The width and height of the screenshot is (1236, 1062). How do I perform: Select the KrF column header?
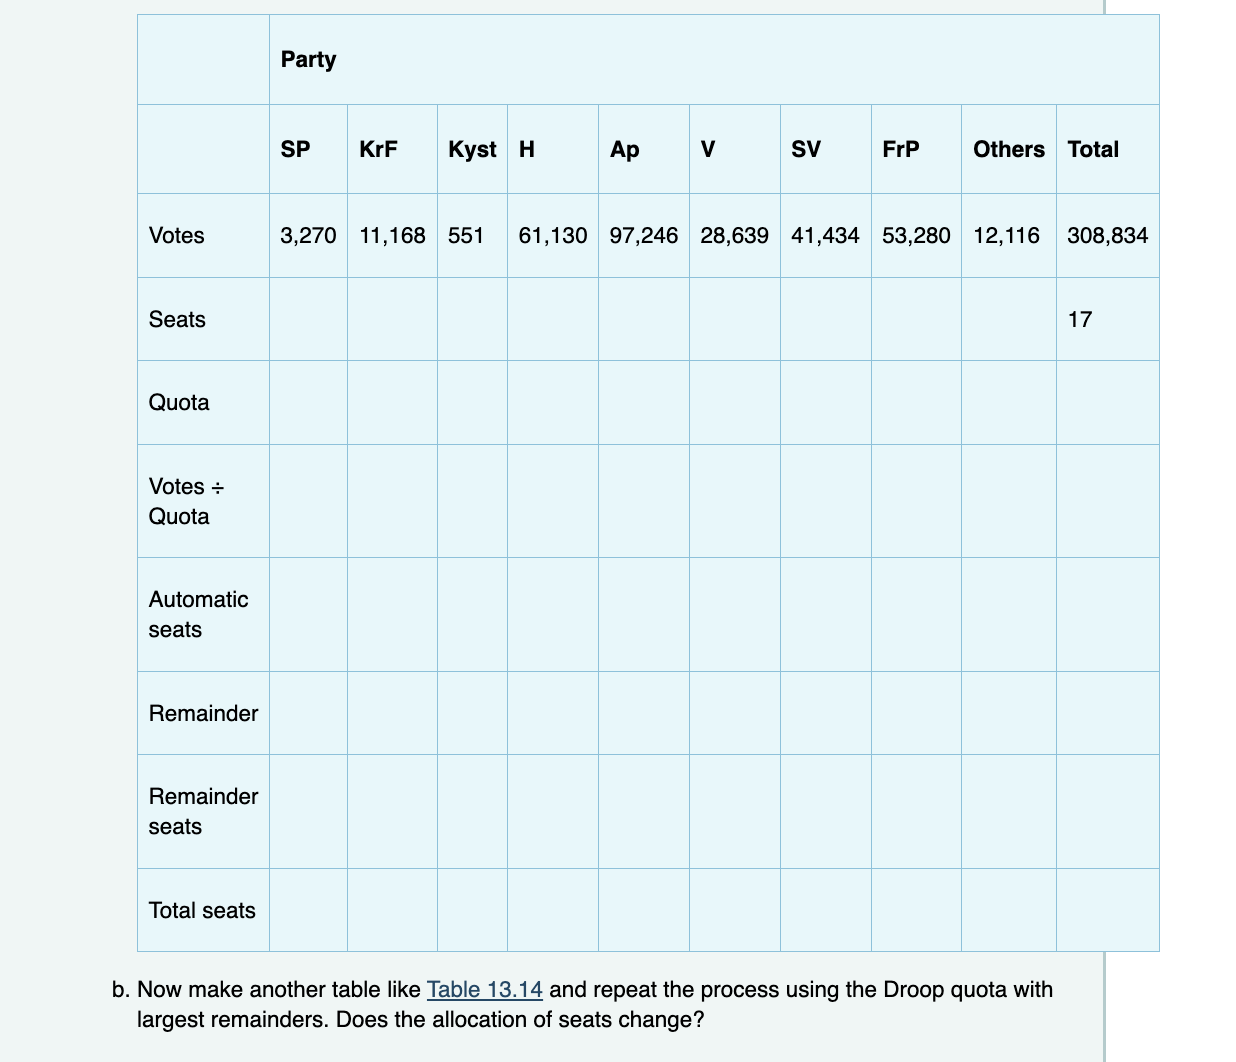(x=378, y=148)
